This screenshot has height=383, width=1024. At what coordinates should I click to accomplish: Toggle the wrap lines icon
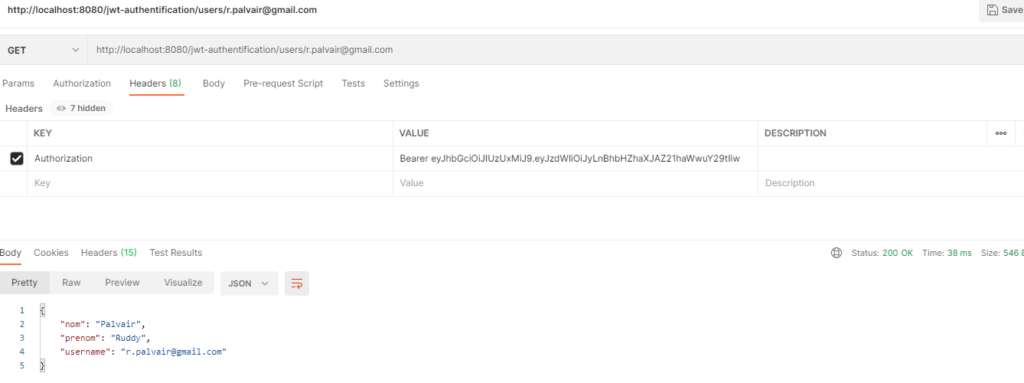click(297, 284)
